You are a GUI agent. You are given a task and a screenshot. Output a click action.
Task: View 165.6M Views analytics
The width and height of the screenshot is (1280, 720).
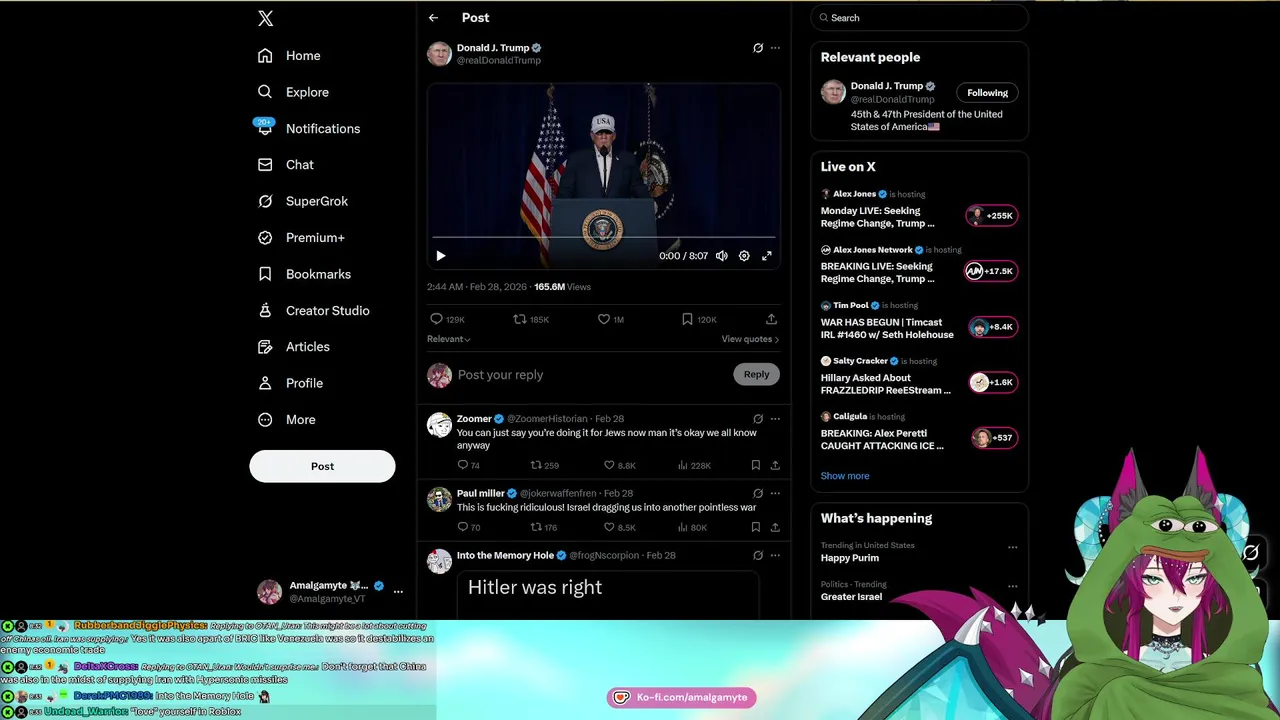562,287
